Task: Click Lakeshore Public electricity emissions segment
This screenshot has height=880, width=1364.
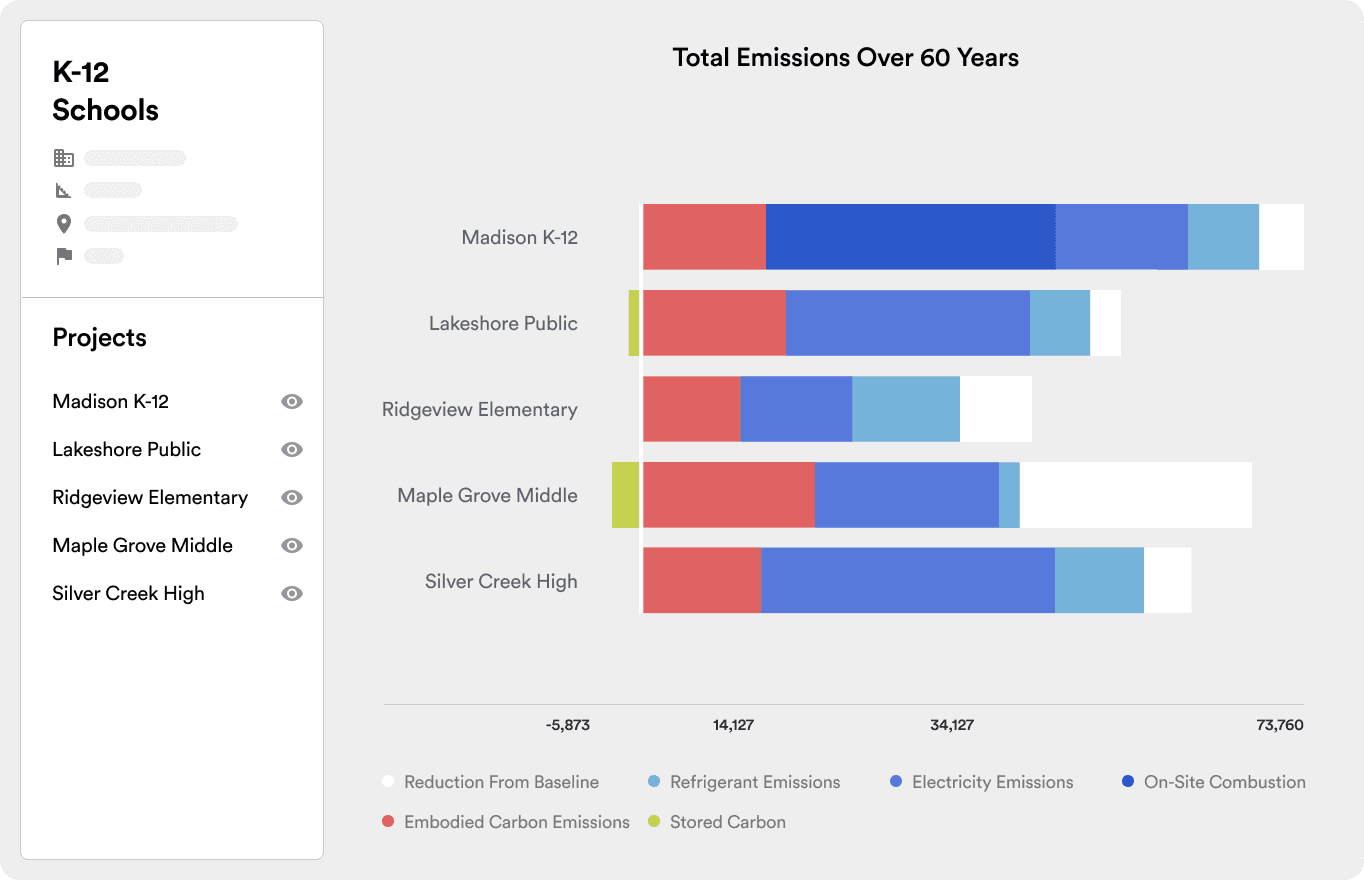Action: (x=908, y=323)
